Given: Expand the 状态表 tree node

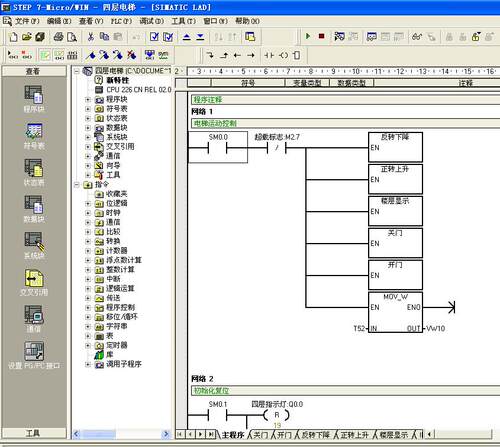Looking at the screenshot, I should click(88, 118).
